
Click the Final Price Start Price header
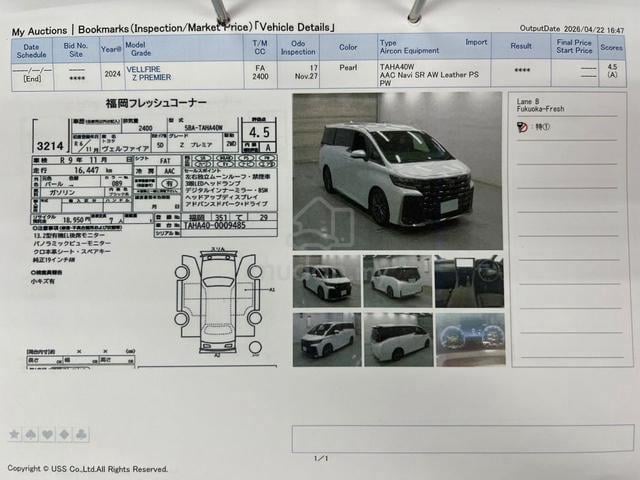[x=574, y=47]
